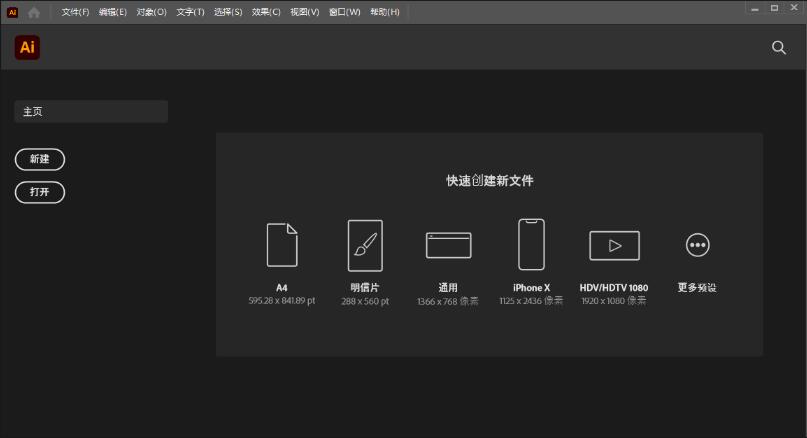Open the 编辑(E) menu
Viewport: 807px width, 438px height.
click(x=113, y=12)
